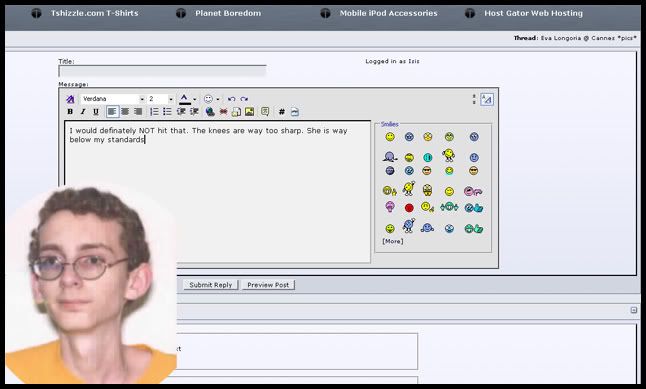Insert the green smiley in top Smilies row
The width and height of the screenshot is (646, 389).
[449, 137]
